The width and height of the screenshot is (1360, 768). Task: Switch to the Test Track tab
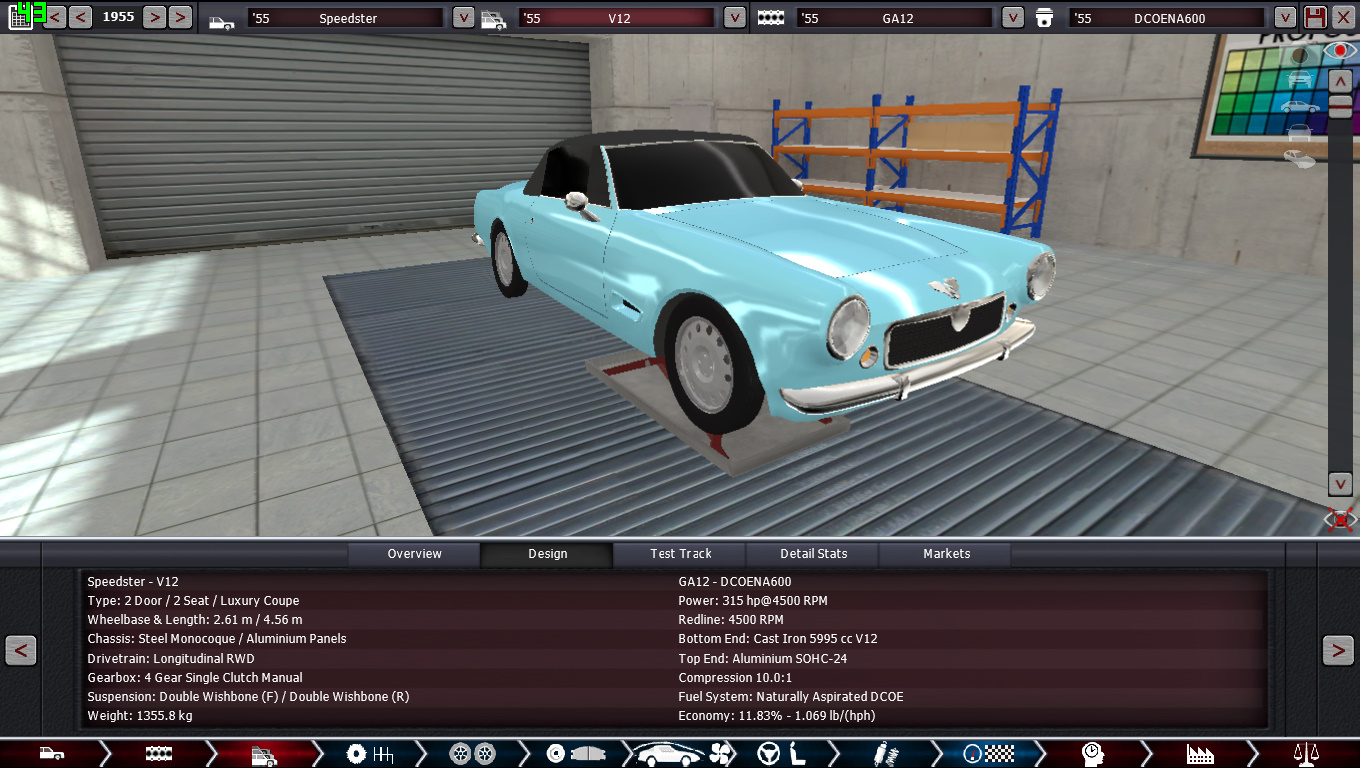pos(680,554)
